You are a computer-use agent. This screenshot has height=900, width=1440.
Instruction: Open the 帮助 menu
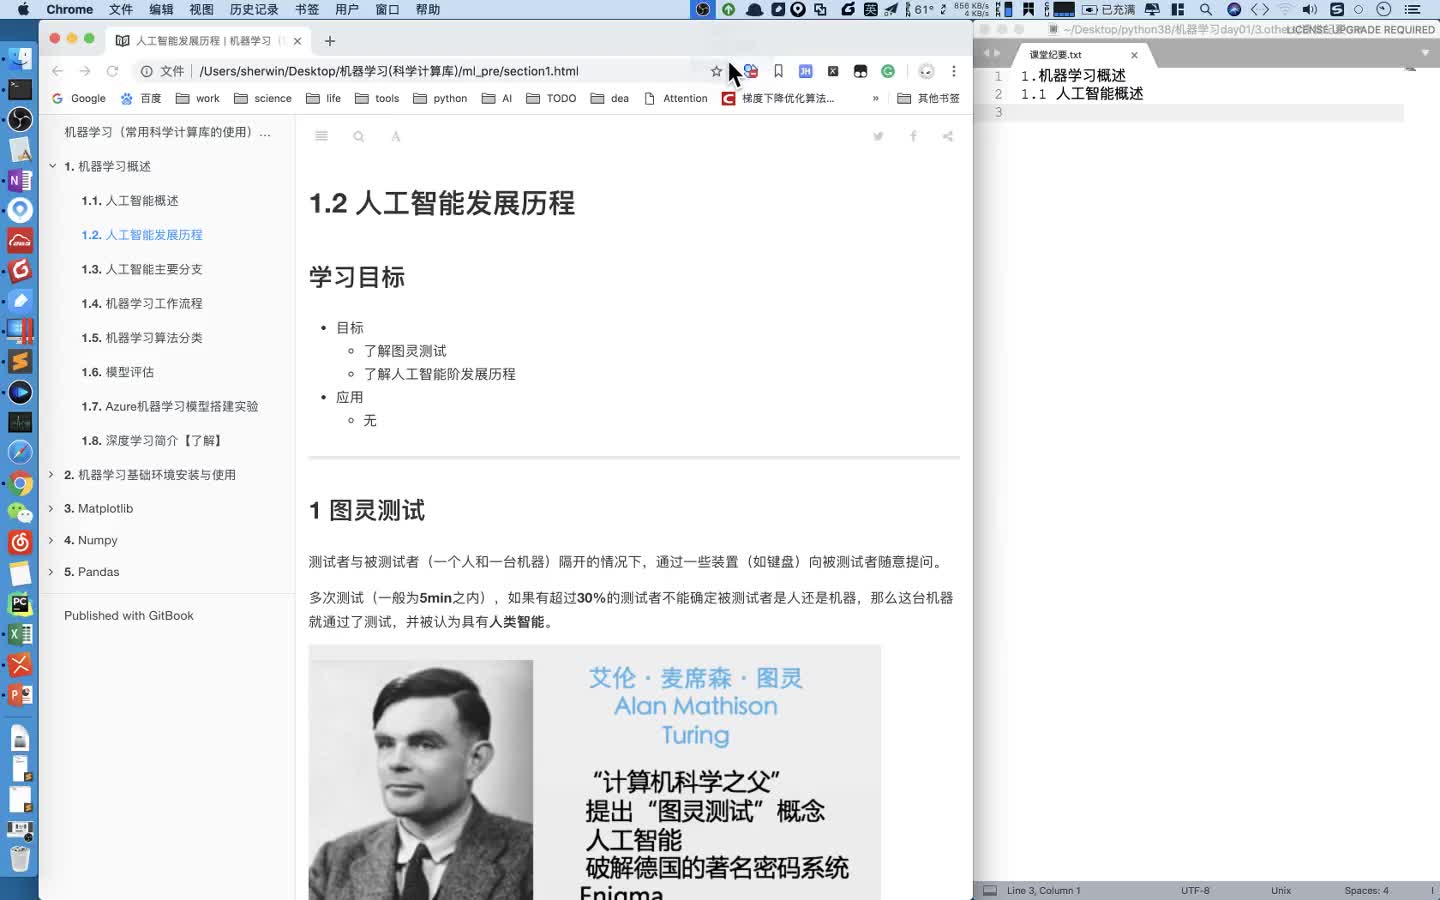click(428, 9)
